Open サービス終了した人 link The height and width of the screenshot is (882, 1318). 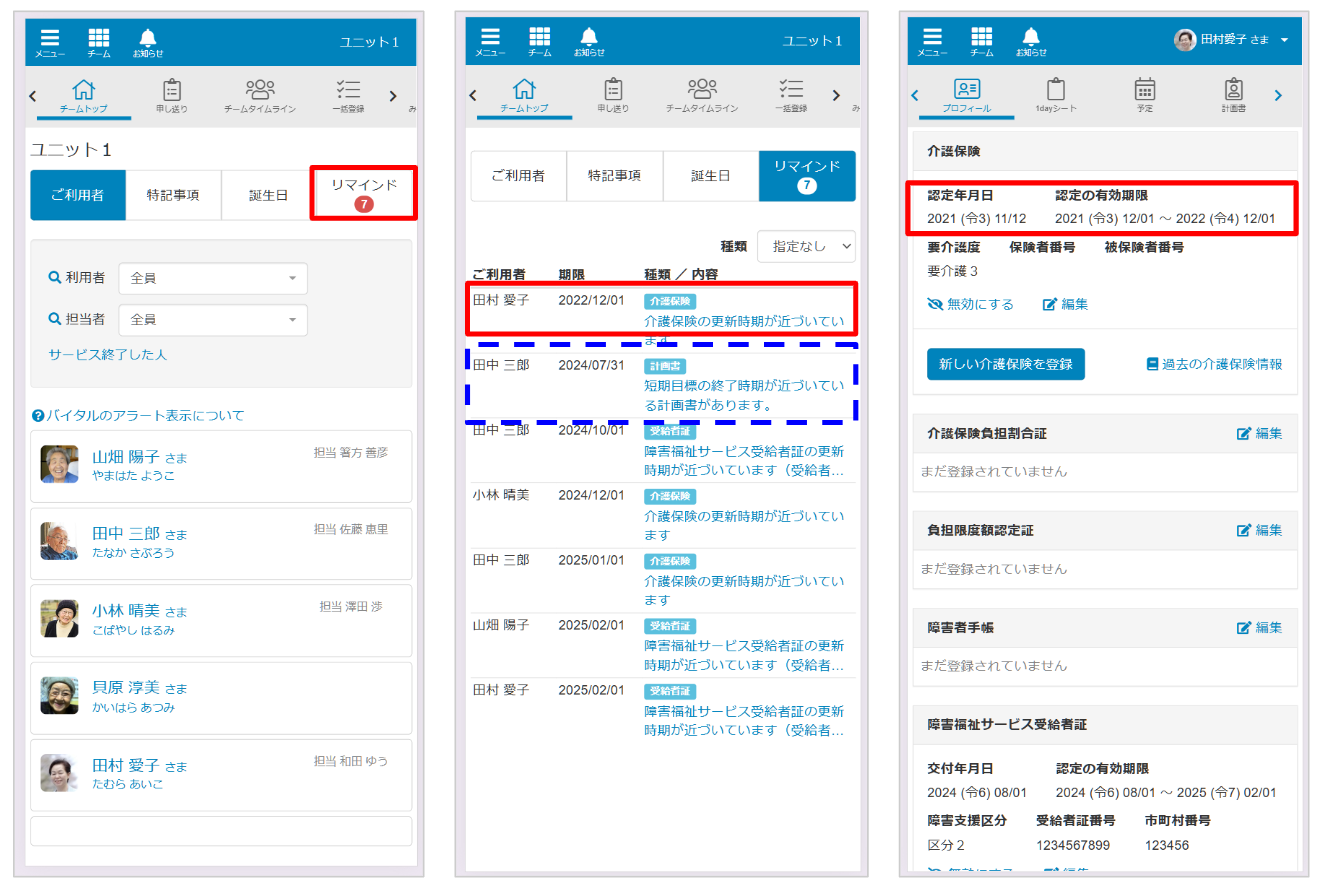(x=108, y=354)
